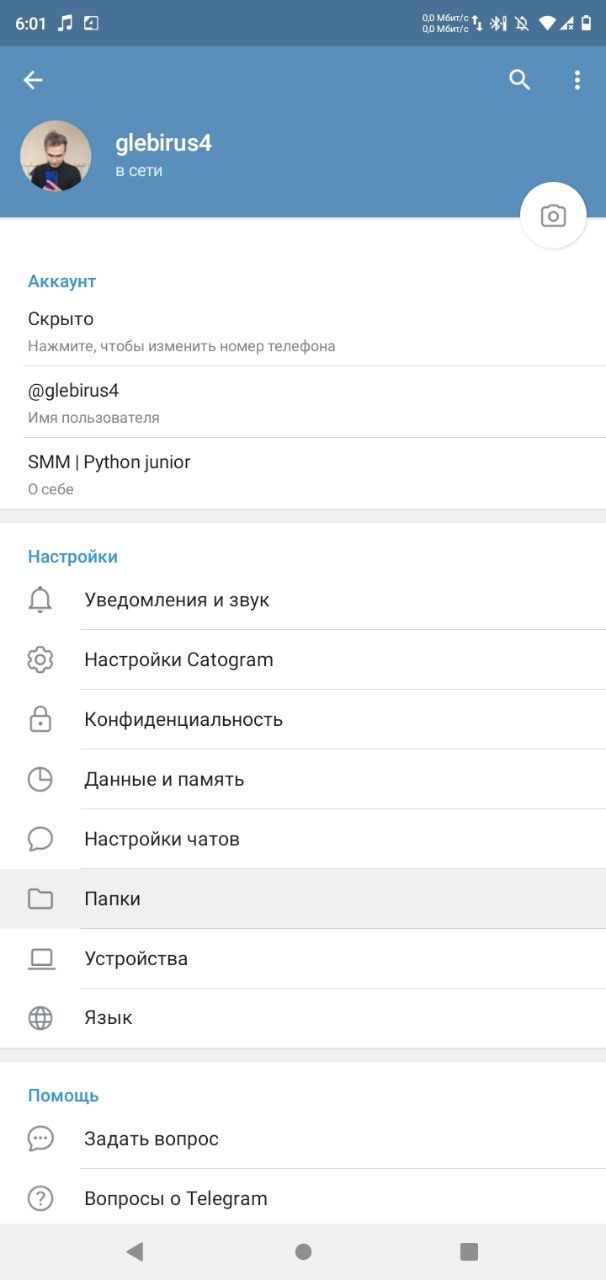This screenshot has width=606, height=1280.
Task: Open Задать вопрос help entry
Action: coord(303,1139)
